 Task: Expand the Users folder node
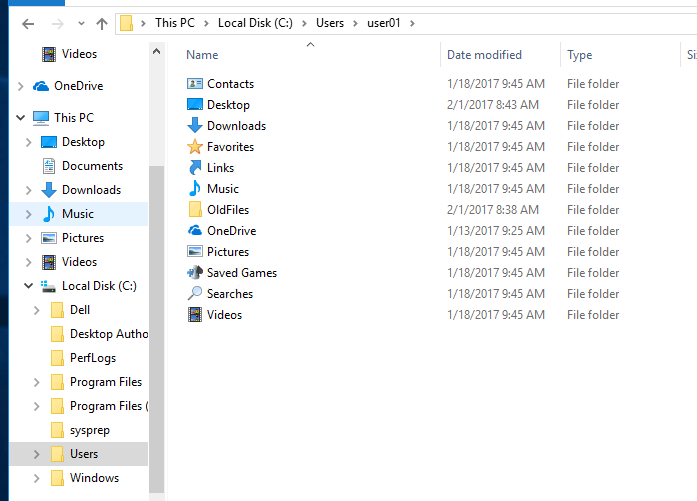(x=36, y=454)
